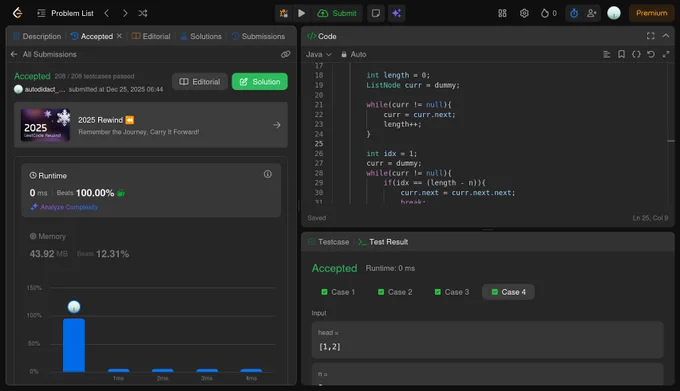680x391 pixels.
Task: Go back to All Submissions
Action: (43, 54)
